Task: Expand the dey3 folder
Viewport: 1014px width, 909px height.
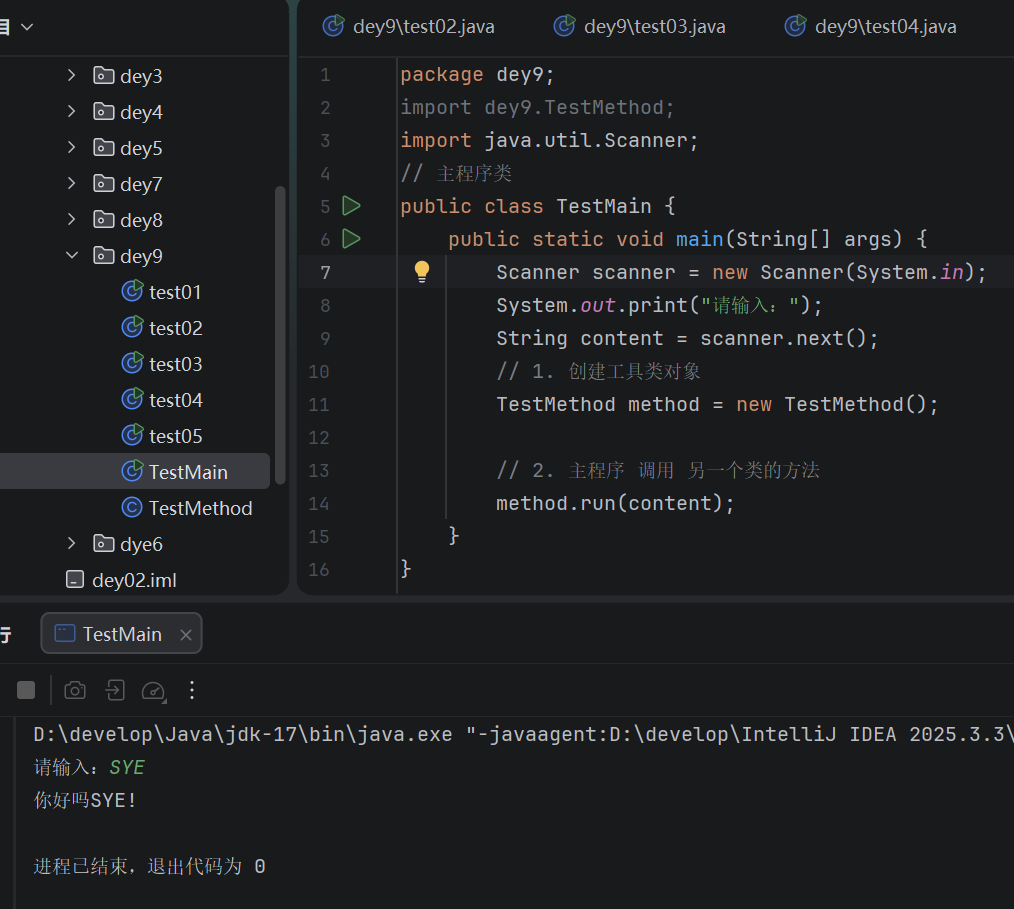Action: pyautogui.click(x=72, y=76)
